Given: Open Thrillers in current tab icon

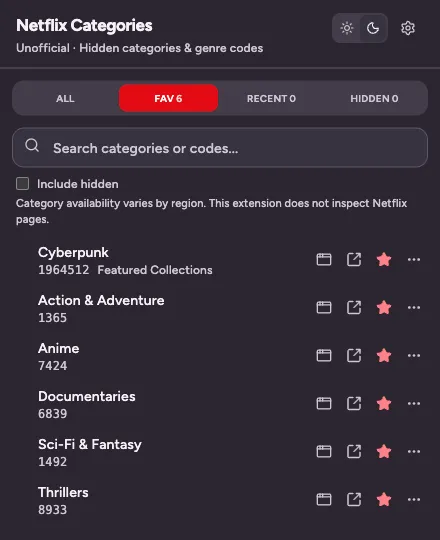Looking at the screenshot, I should tap(324, 499).
